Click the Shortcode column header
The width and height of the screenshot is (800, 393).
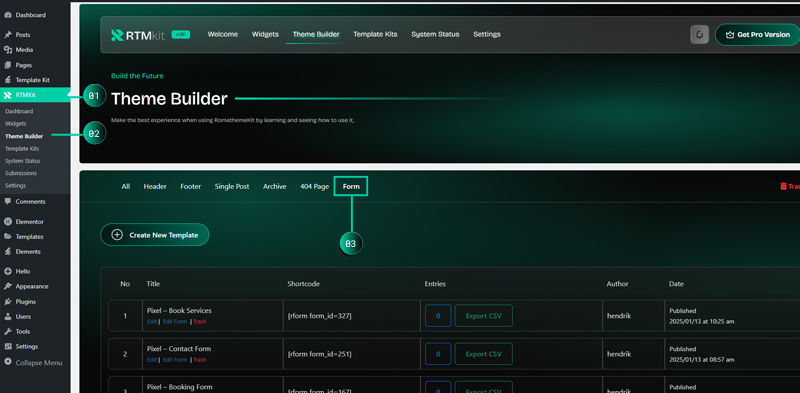tap(304, 284)
